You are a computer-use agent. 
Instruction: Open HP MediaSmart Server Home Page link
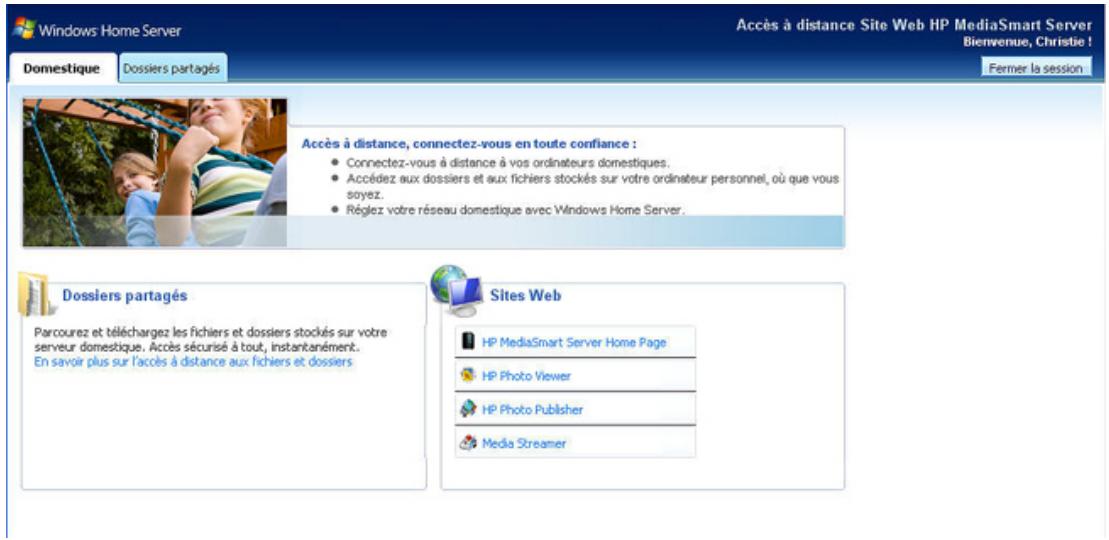(x=574, y=343)
